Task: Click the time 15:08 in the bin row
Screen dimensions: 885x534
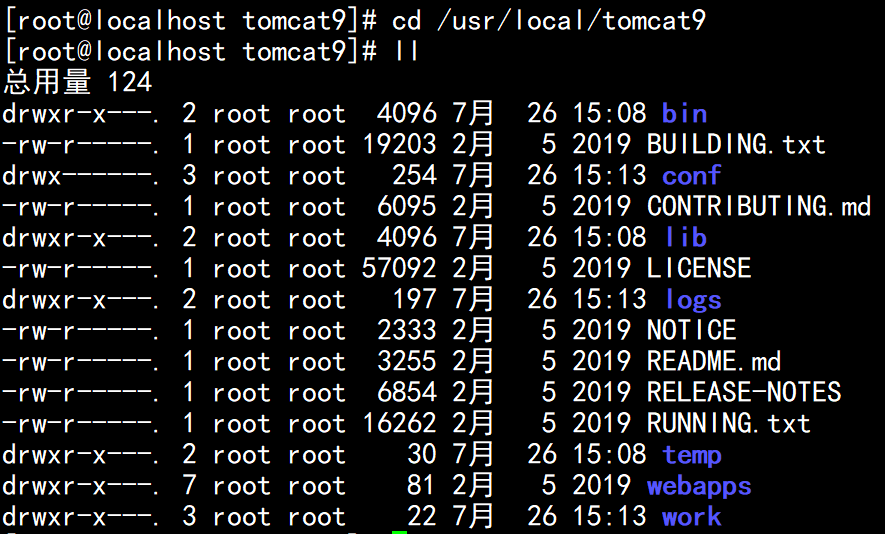Action: 609,113
